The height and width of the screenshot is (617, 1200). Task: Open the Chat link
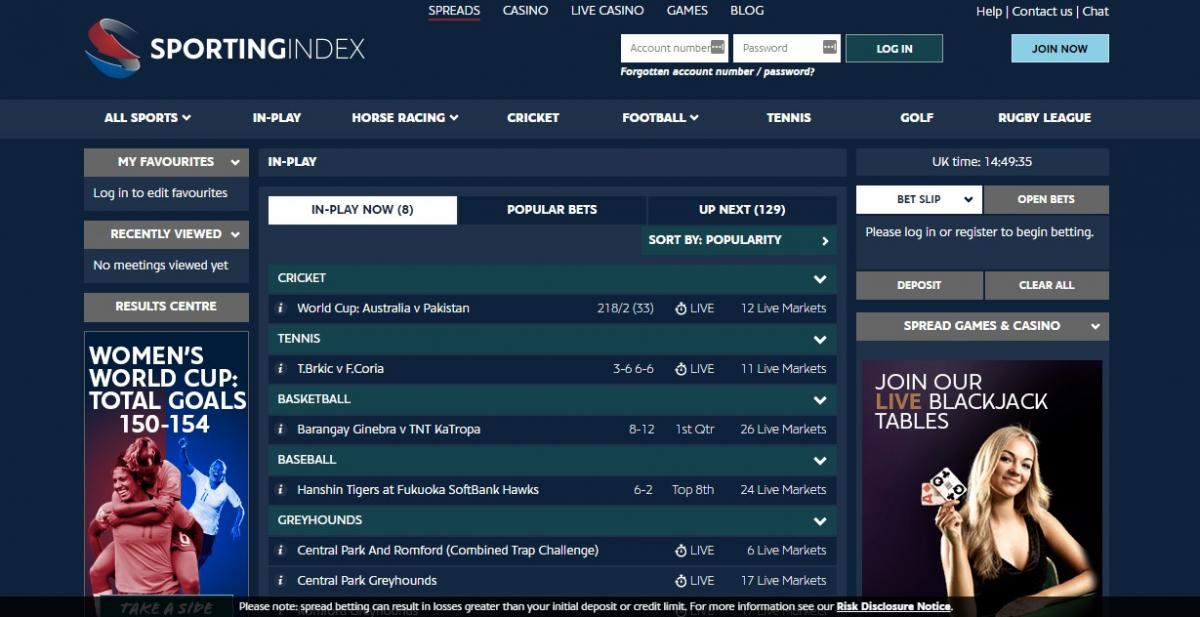(1096, 12)
